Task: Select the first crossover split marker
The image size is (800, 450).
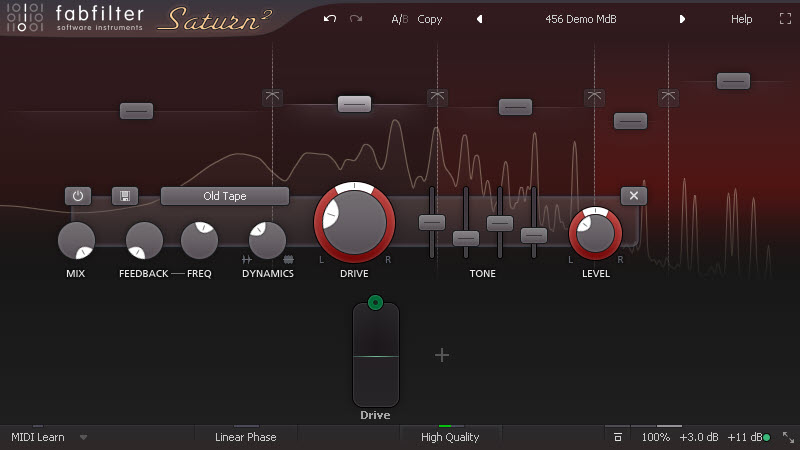Action: click(x=272, y=96)
